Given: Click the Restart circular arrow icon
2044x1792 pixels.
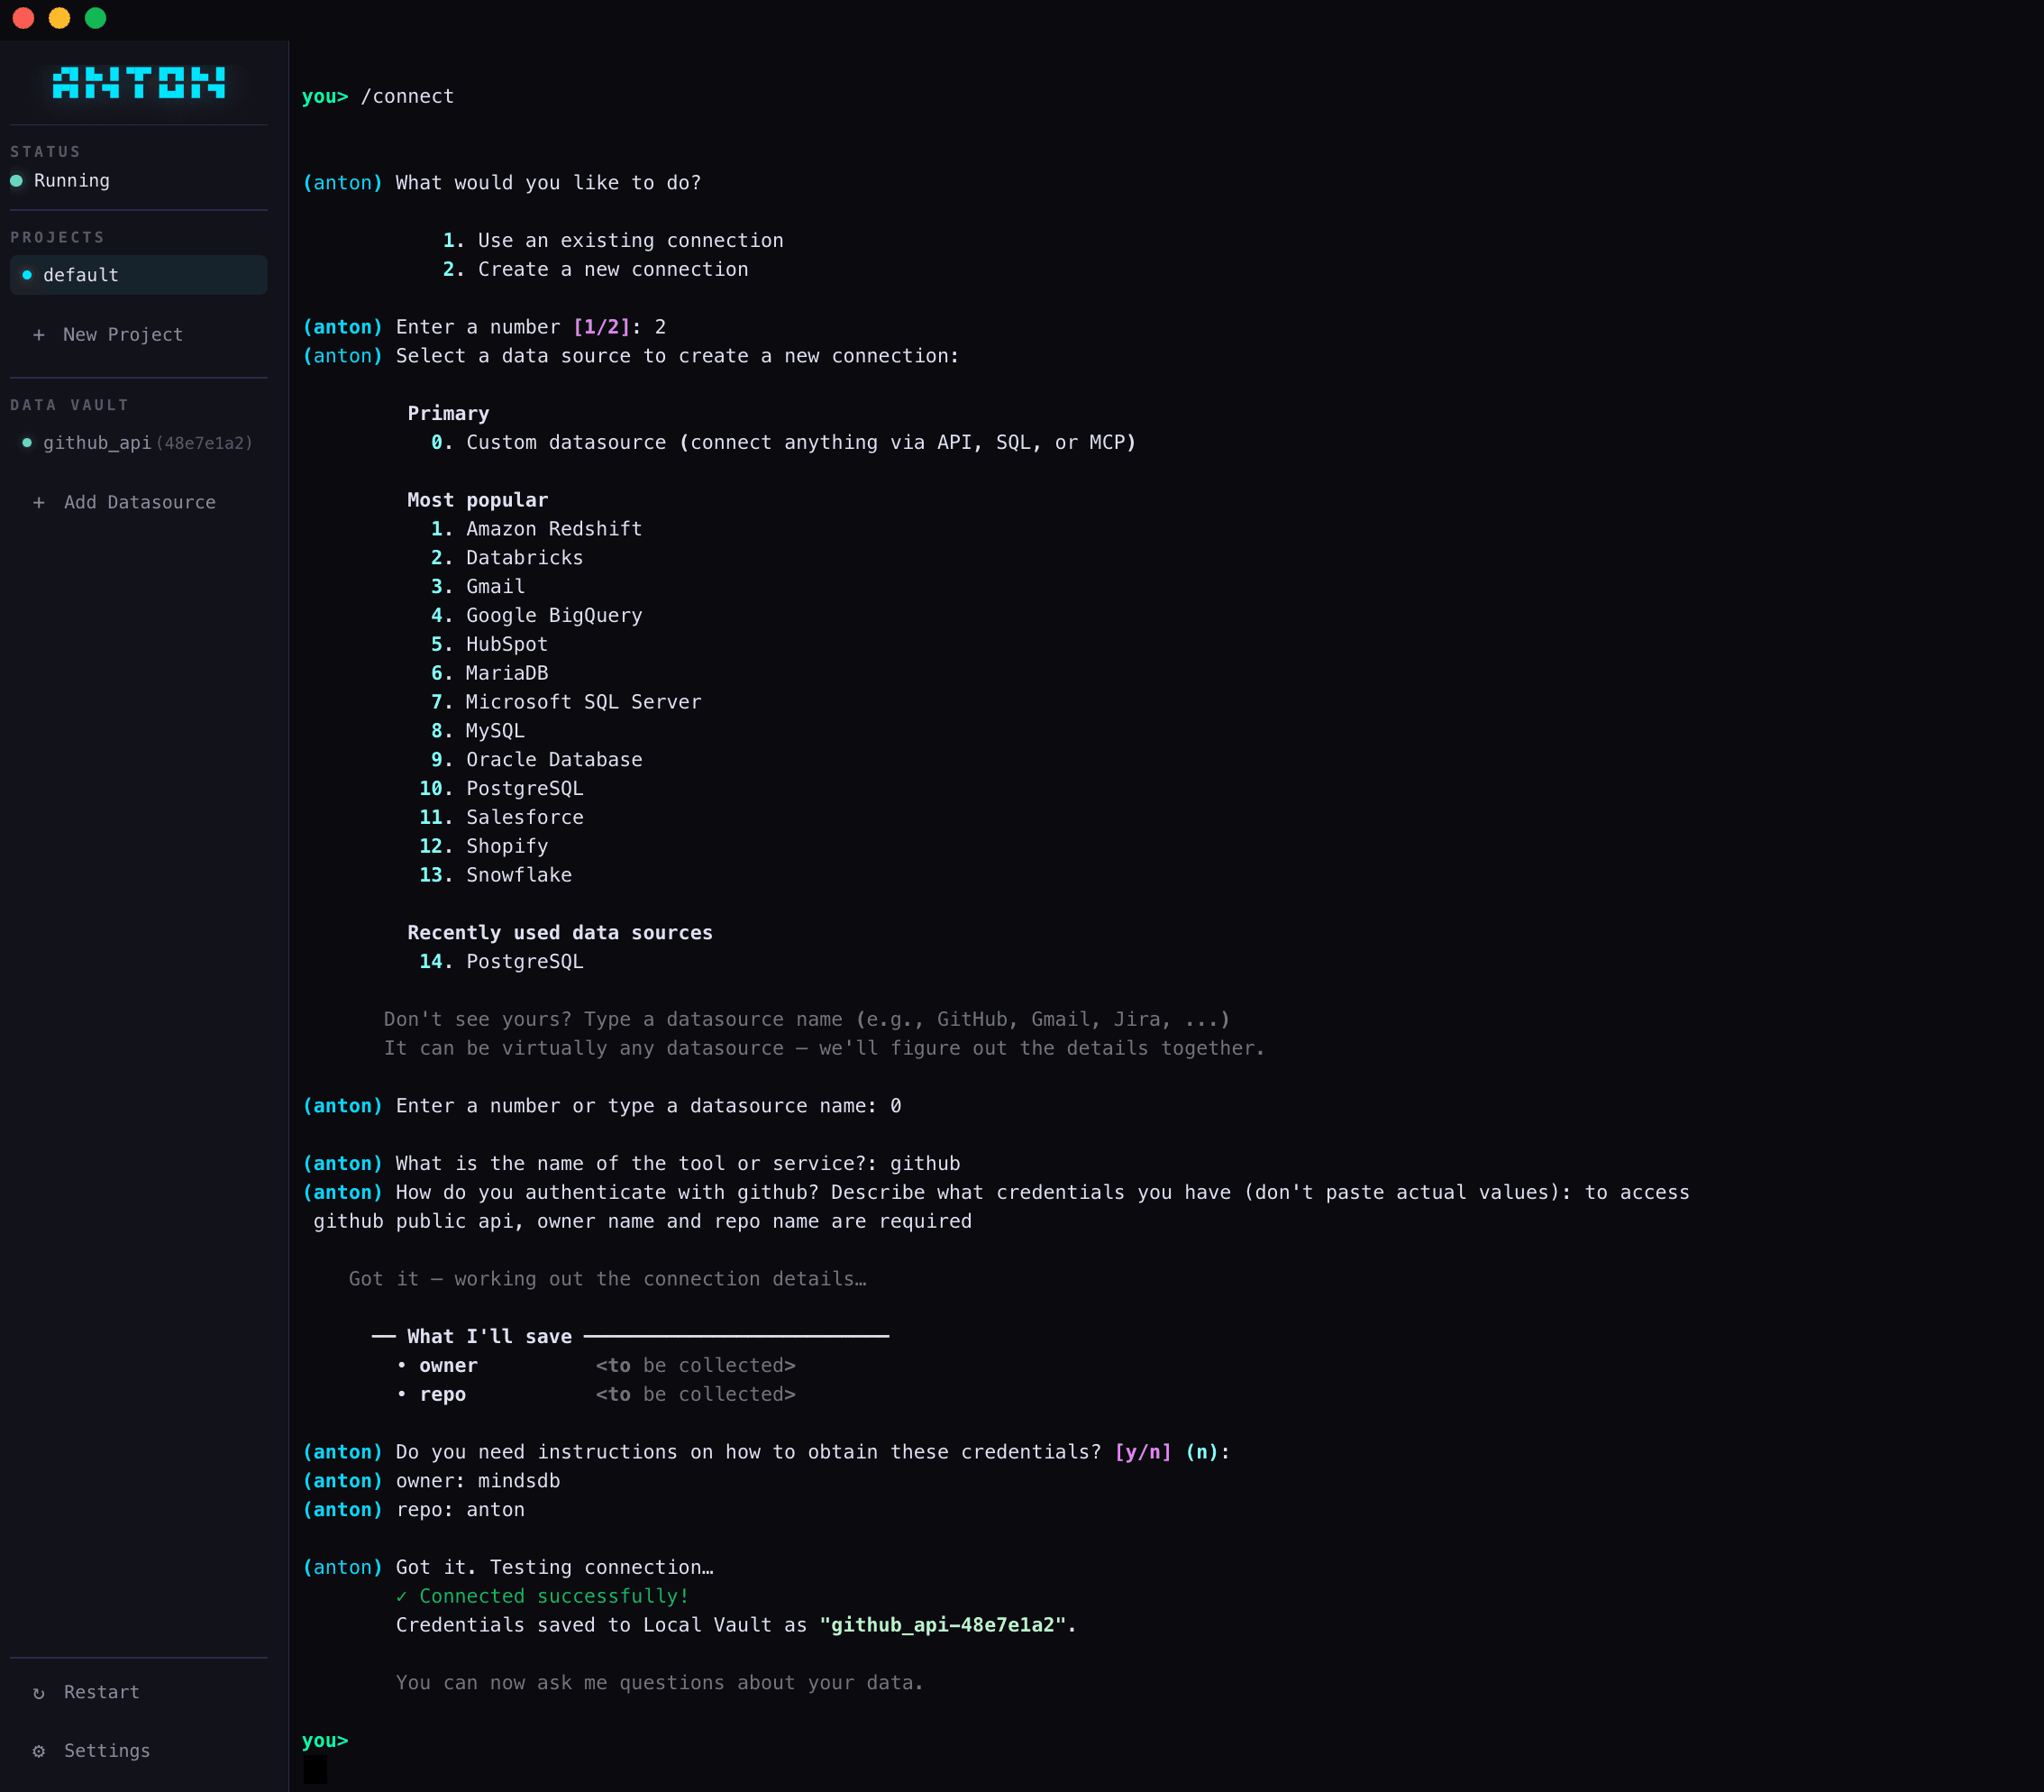Looking at the screenshot, I should [x=39, y=1693].
